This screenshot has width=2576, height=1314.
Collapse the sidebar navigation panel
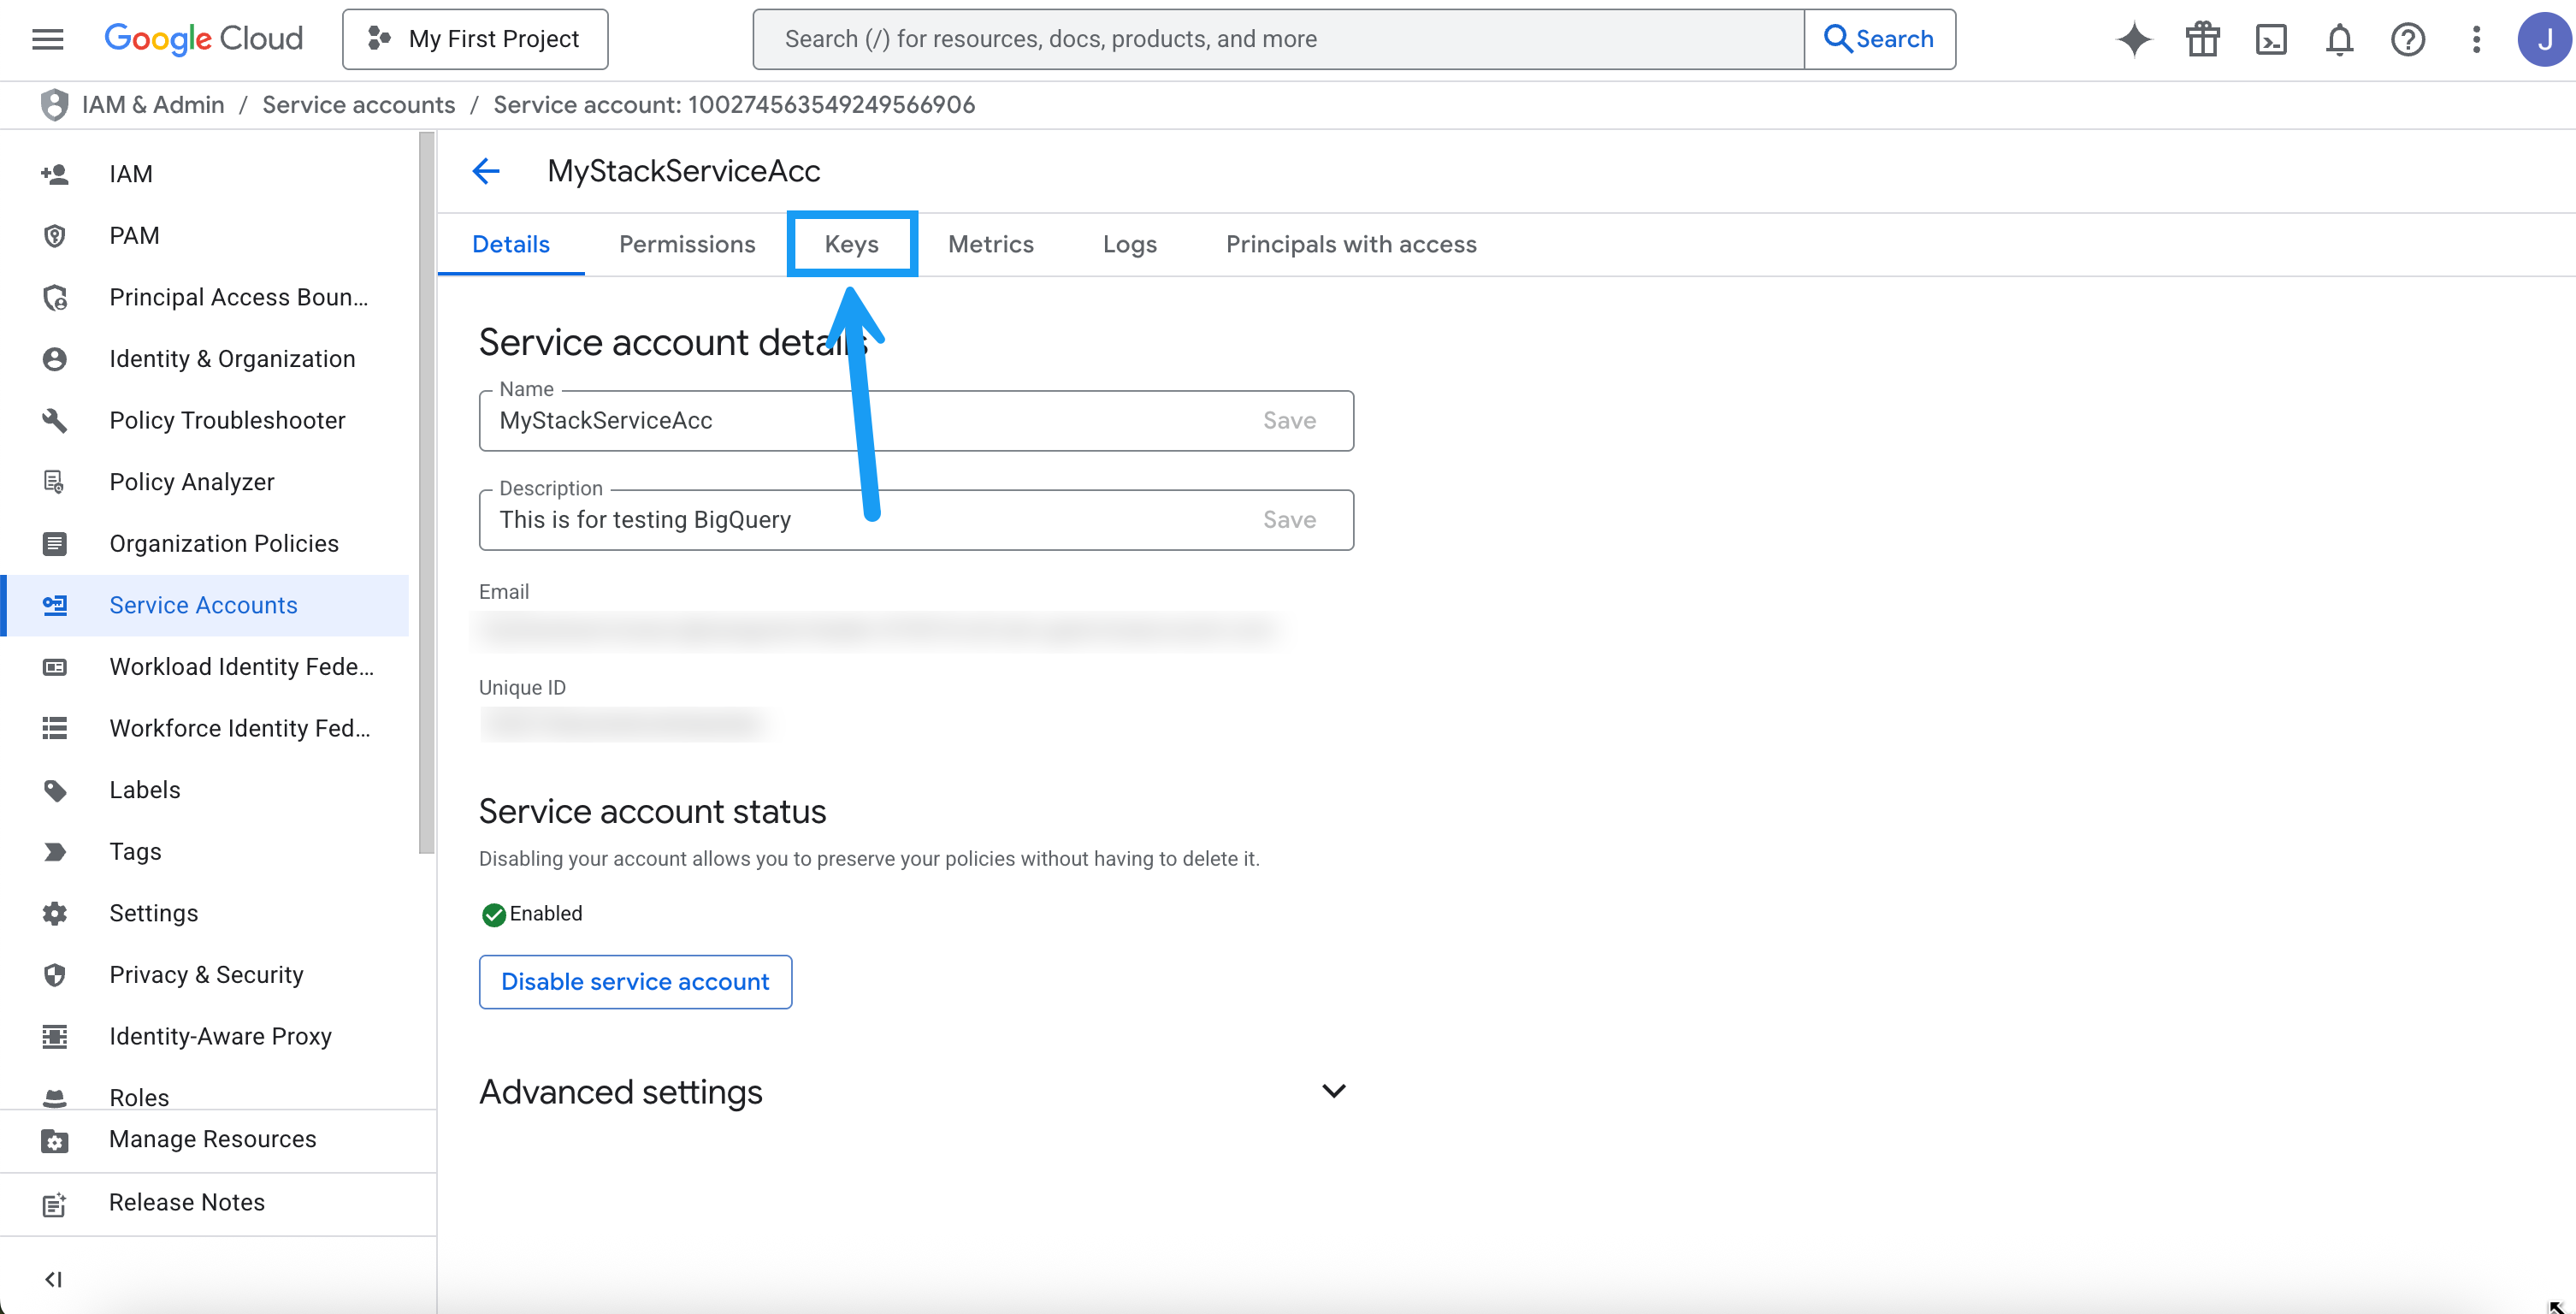[x=54, y=1279]
